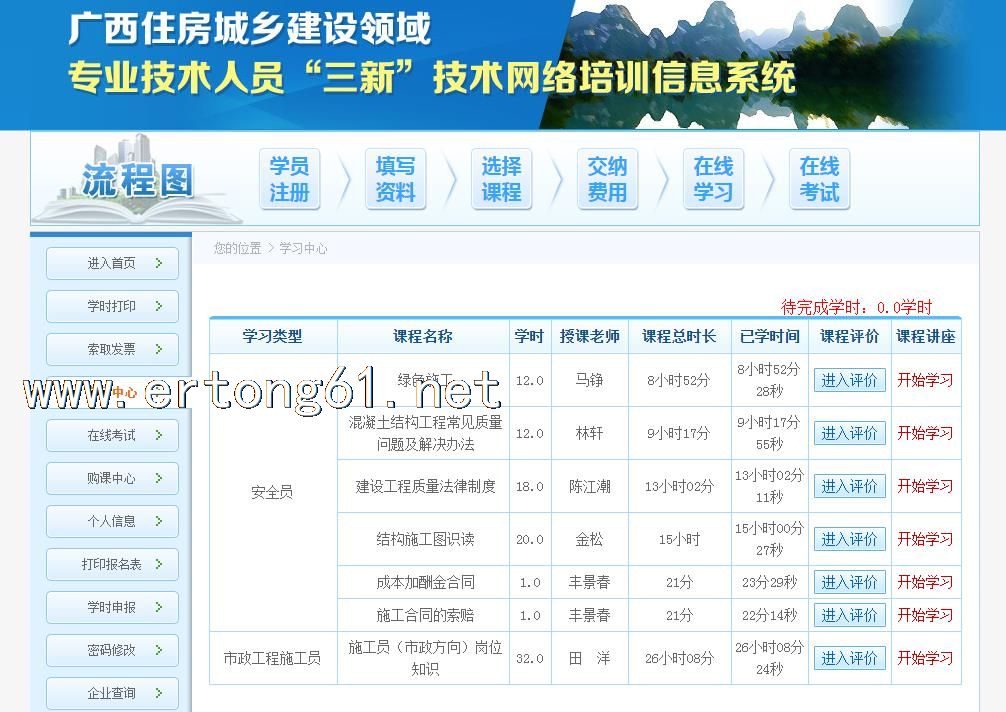
Task: Click the green arrow beside 学时打印
Action: (159, 306)
